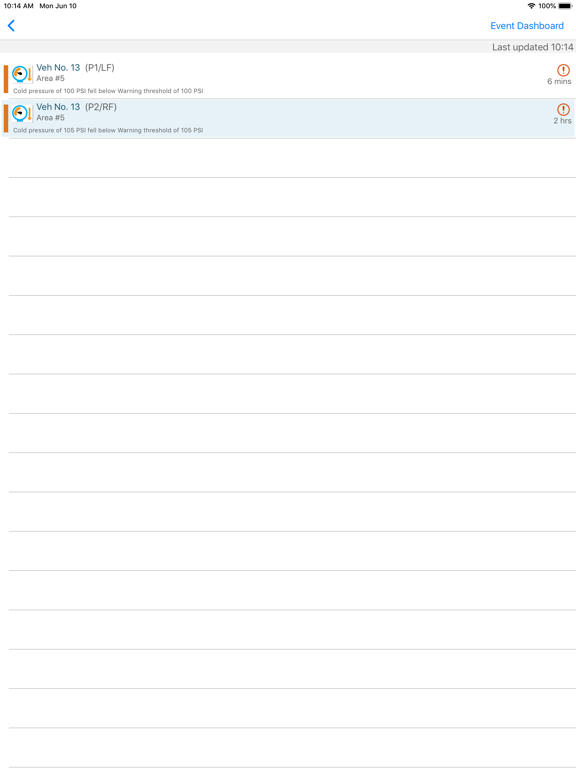The image size is (576, 768).
Task: Tap the battery icon in status bar
Action: 565,6
